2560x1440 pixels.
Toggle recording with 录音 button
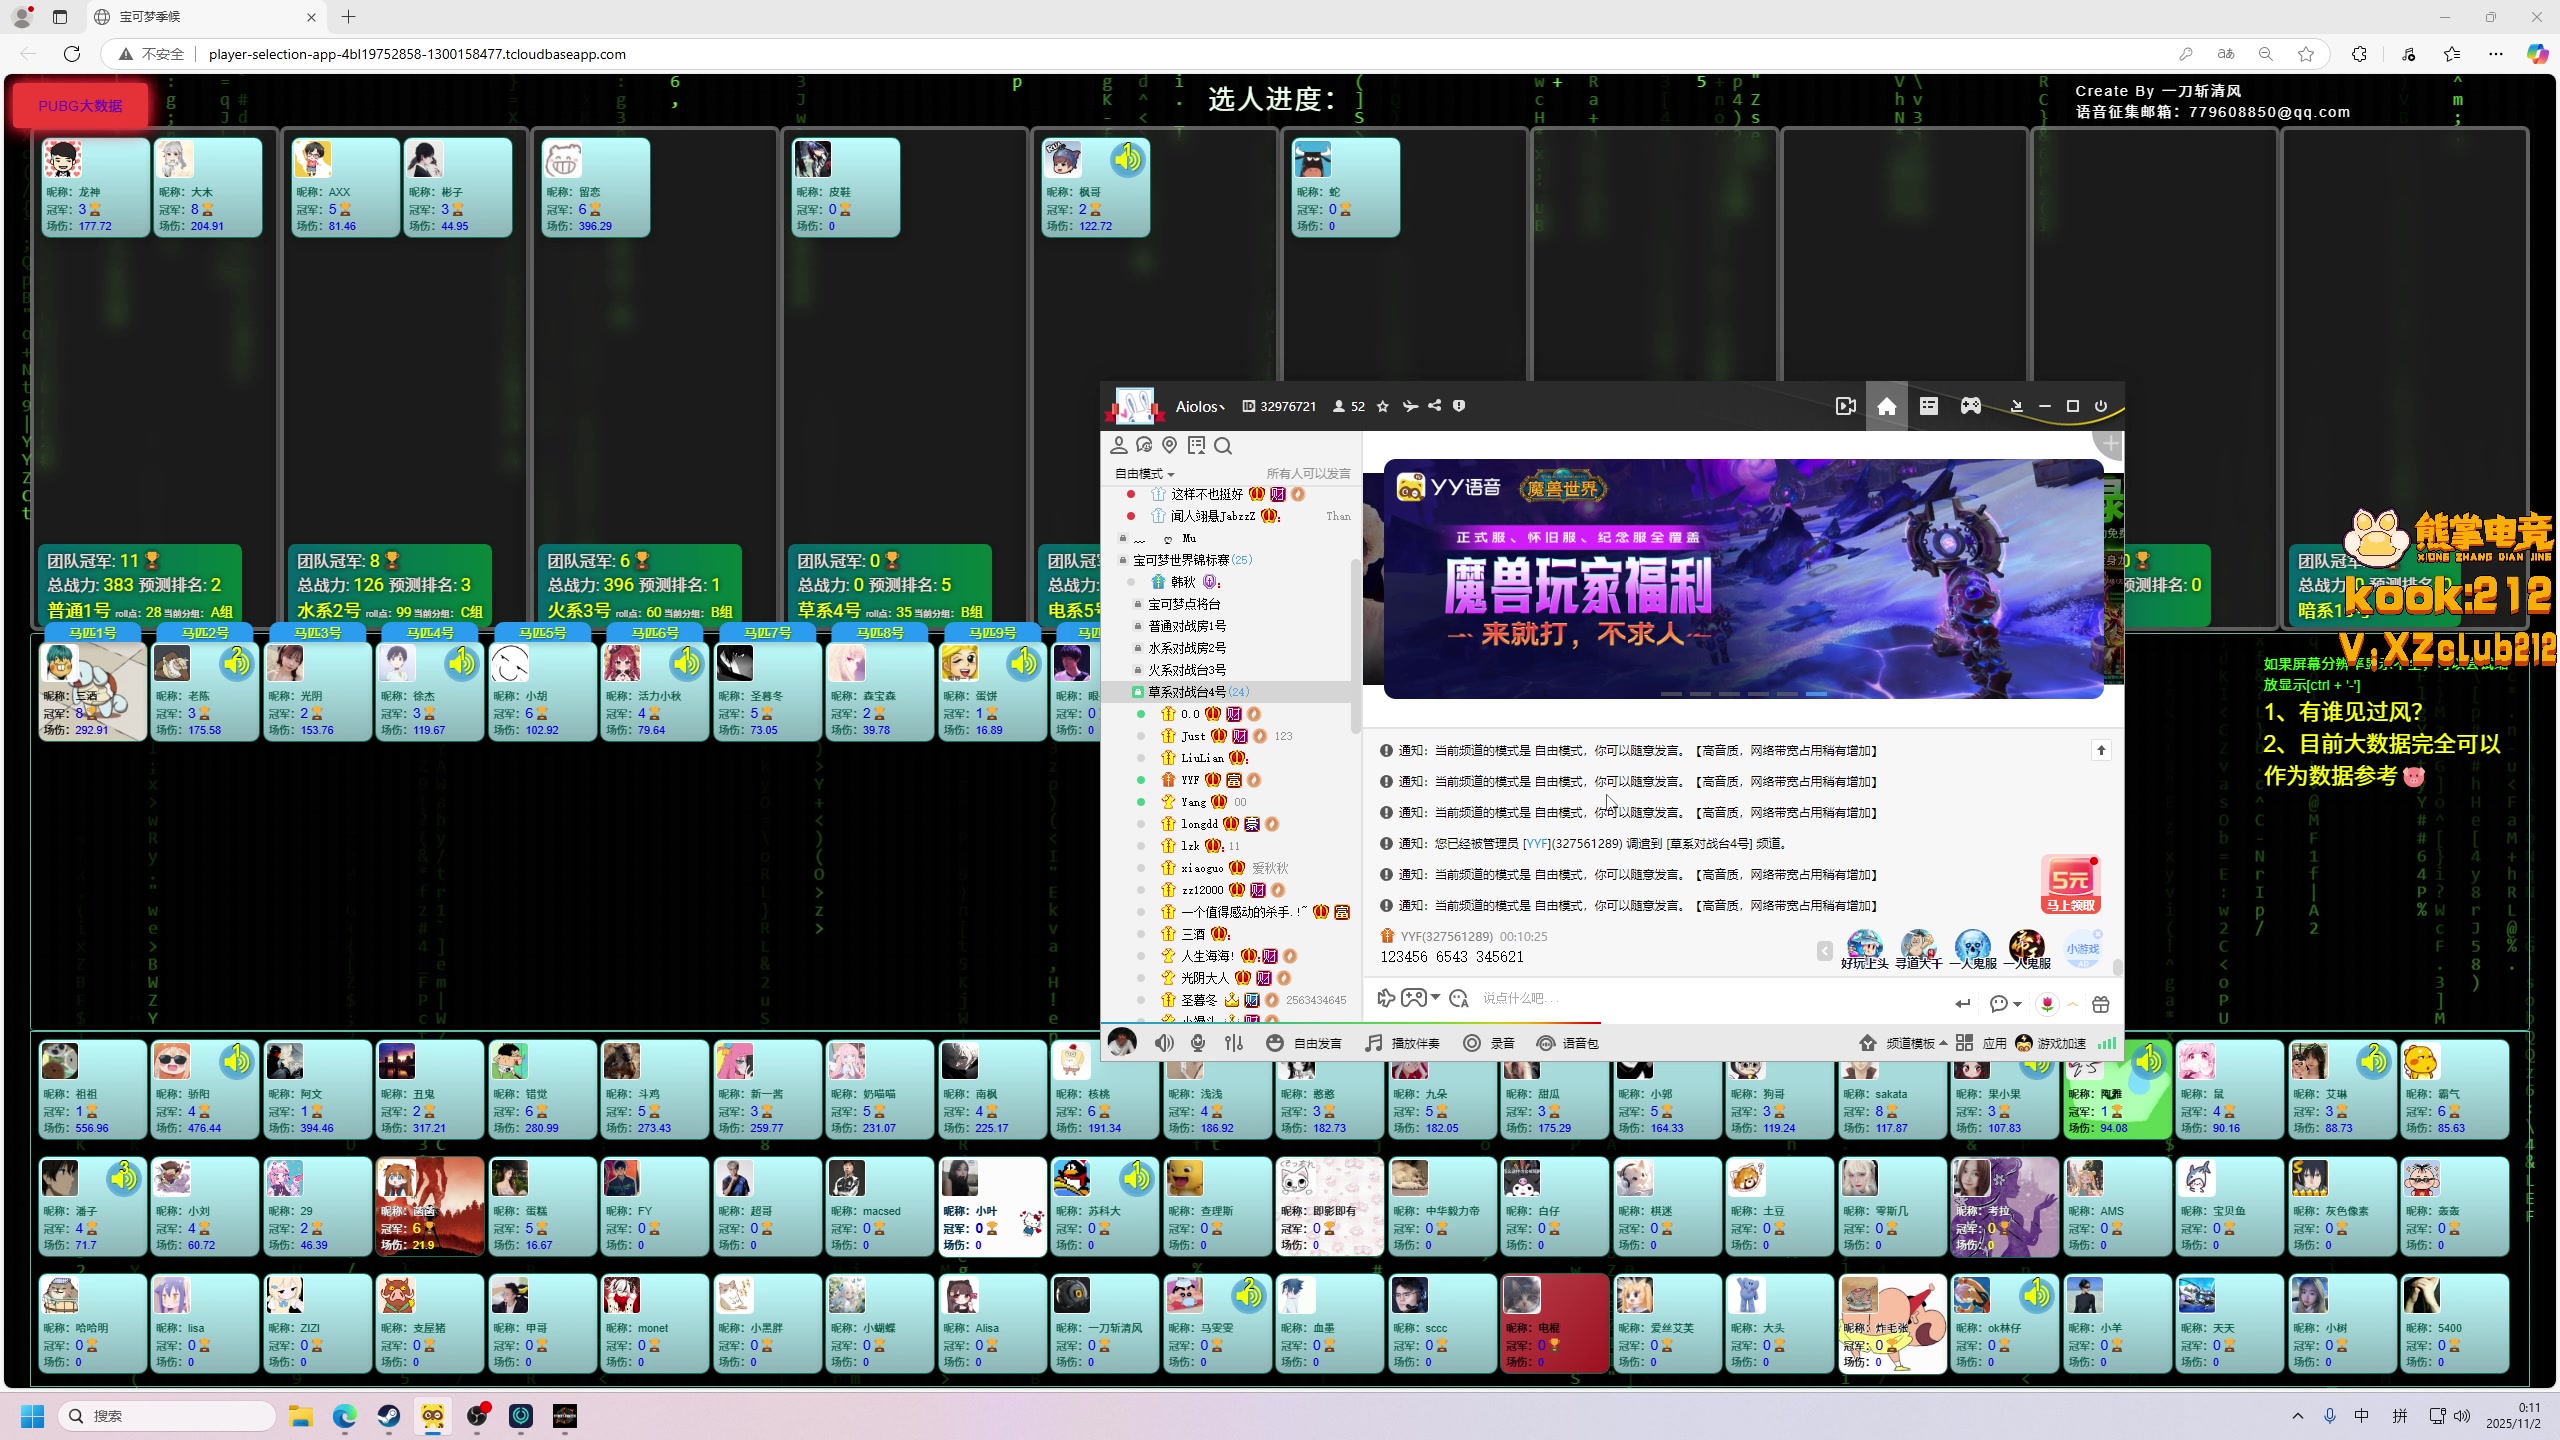(x=1489, y=1043)
